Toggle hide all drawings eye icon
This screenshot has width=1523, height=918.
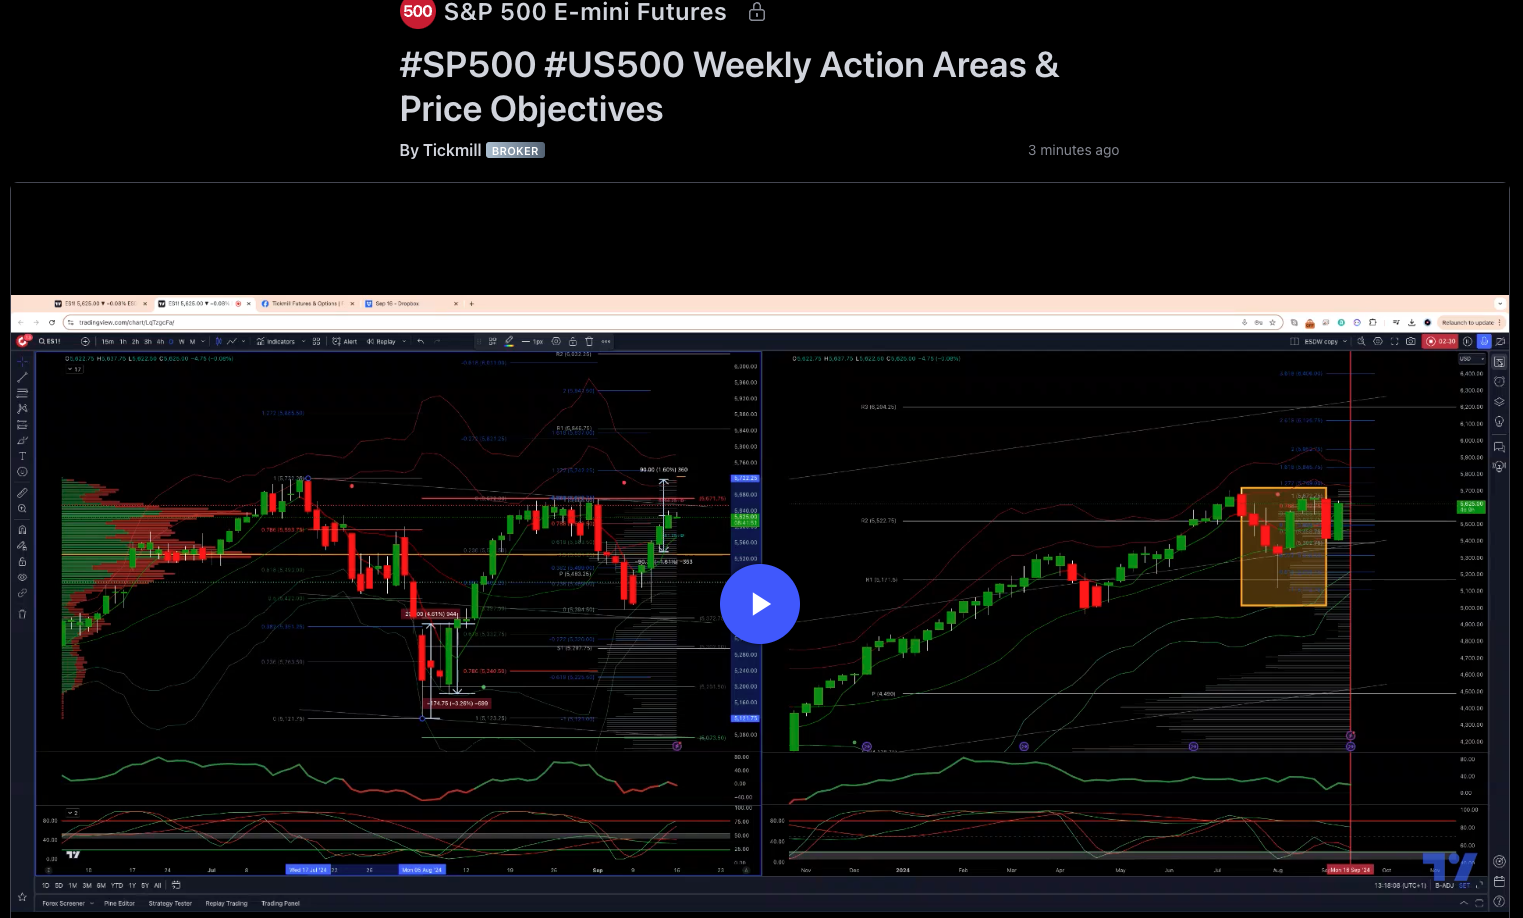coord(22,577)
